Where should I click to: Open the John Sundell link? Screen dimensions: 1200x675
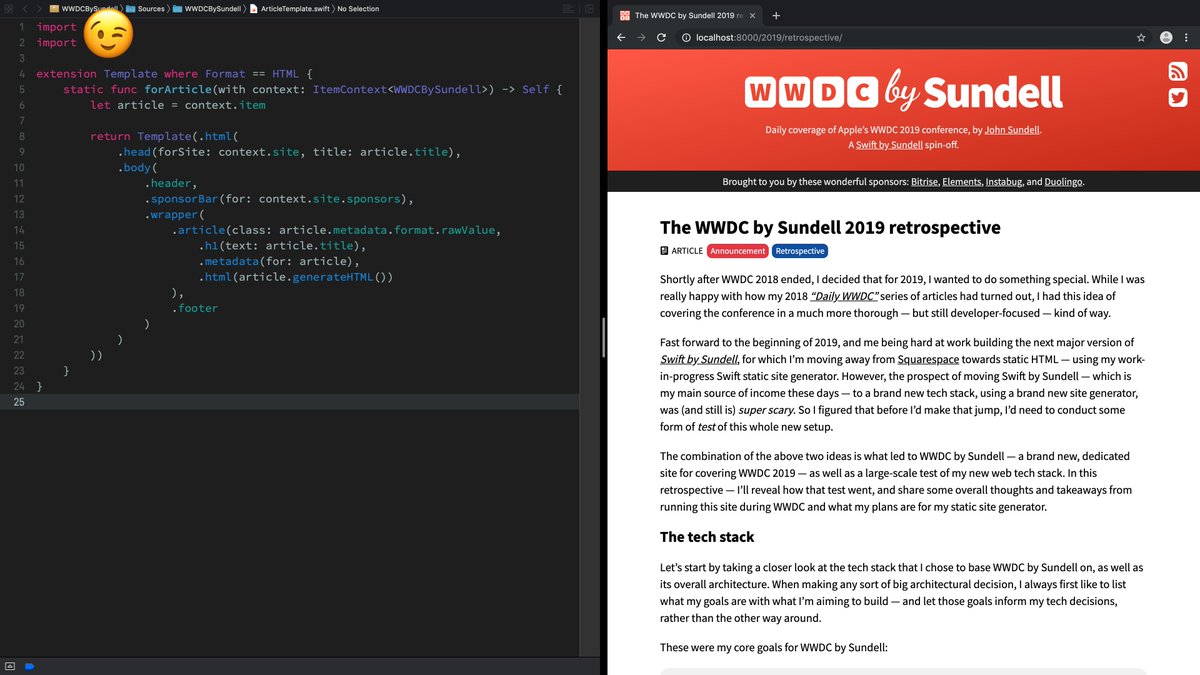click(1012, 130)
